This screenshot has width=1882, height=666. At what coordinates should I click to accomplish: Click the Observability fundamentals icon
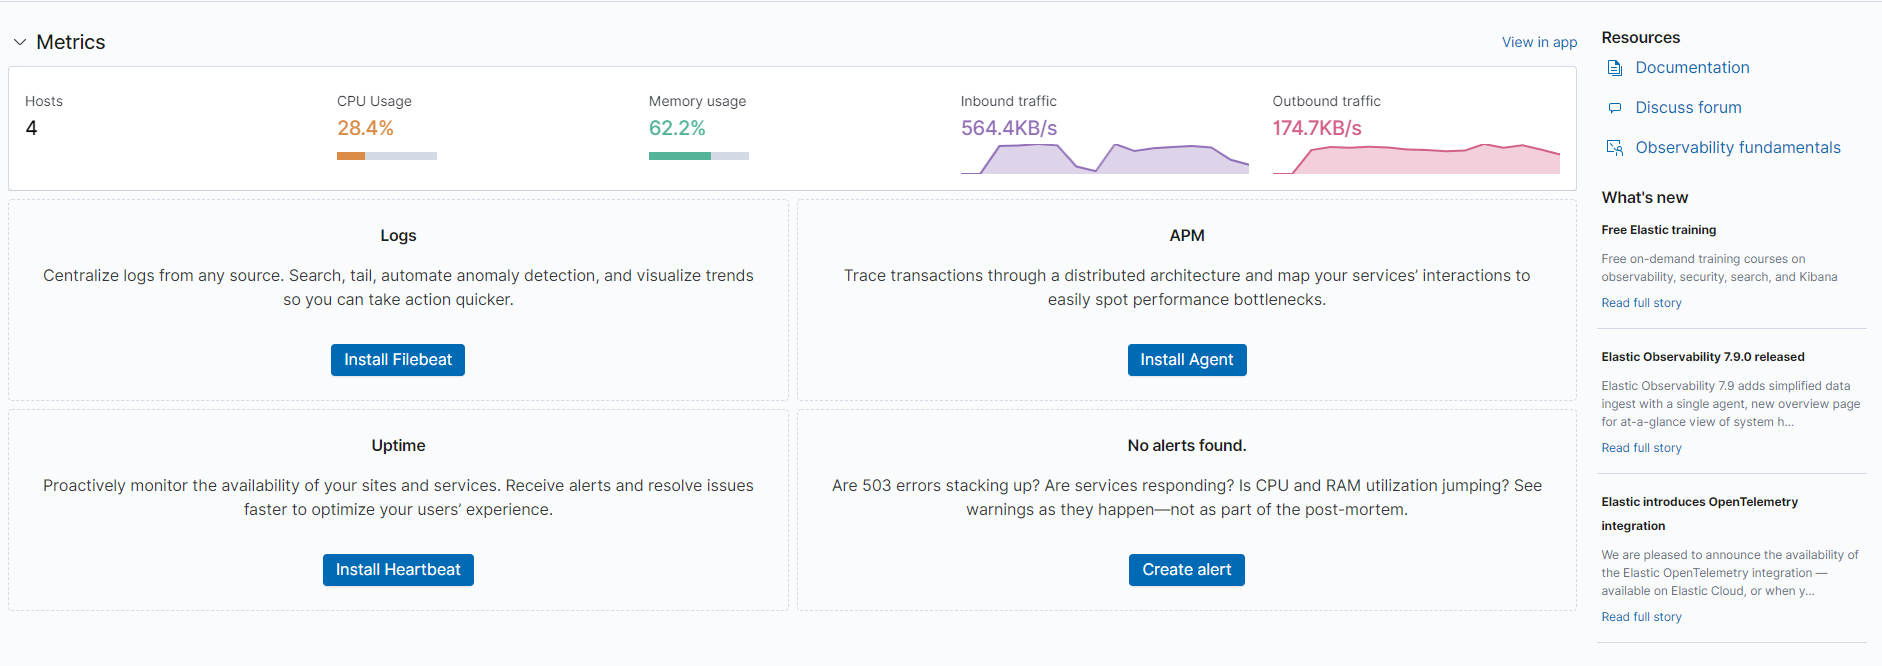(1614, 148)
